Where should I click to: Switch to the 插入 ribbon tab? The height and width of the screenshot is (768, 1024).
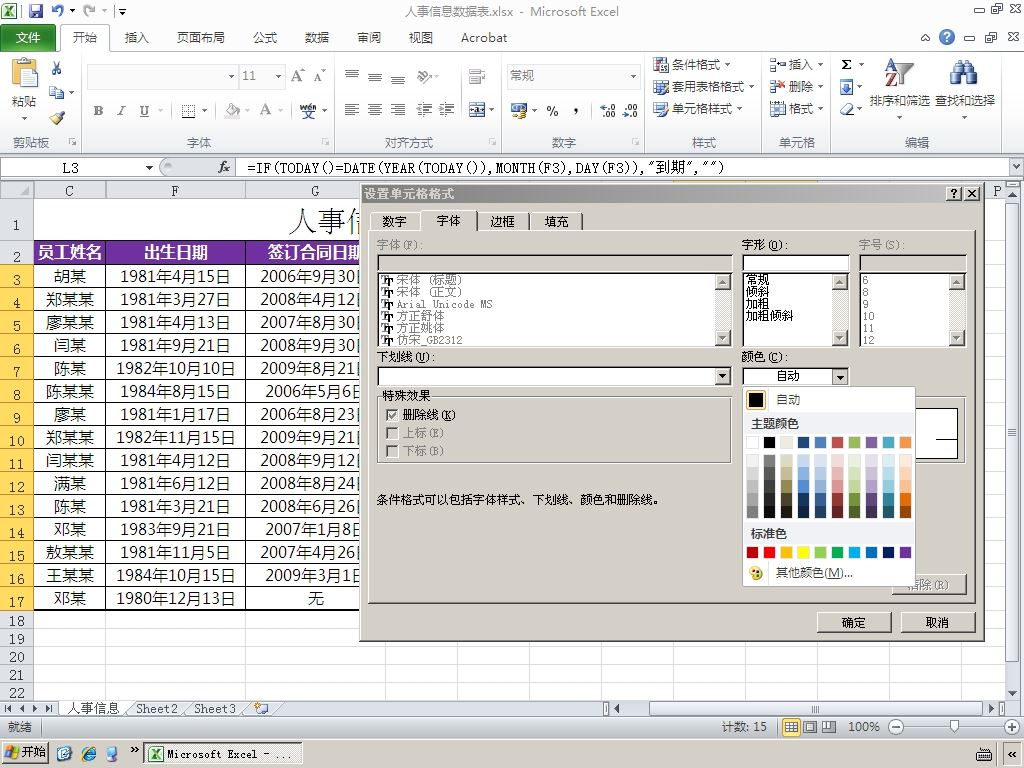tap(136, 37)
